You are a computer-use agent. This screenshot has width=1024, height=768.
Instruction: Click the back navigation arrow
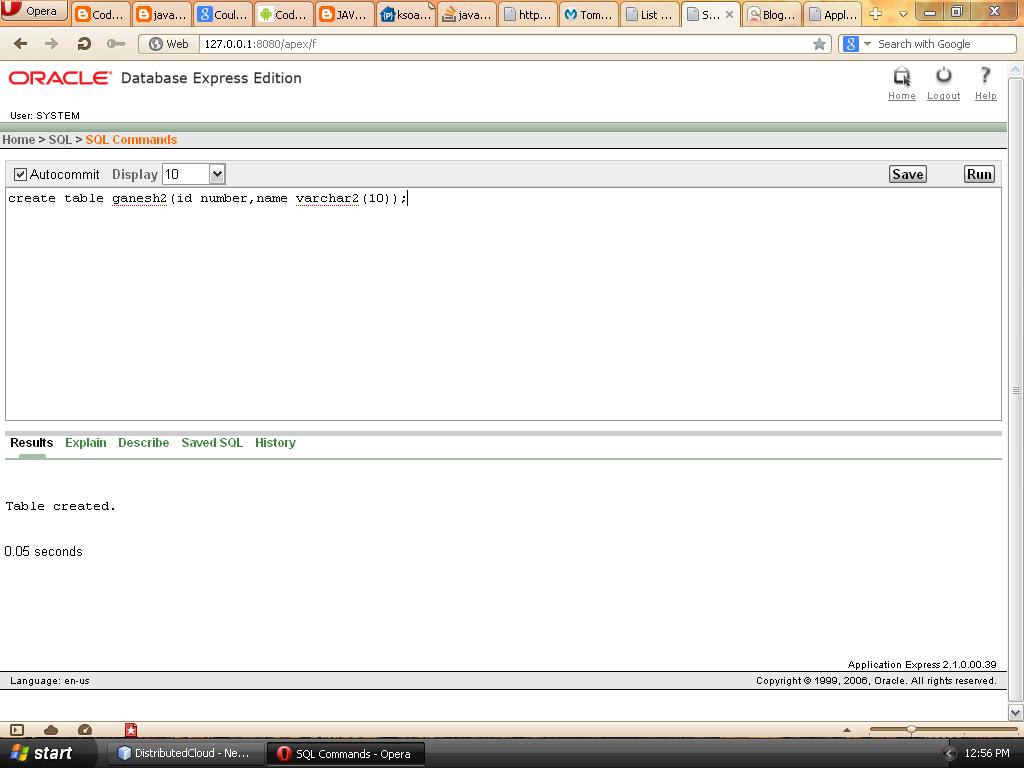tap(20, 43)
